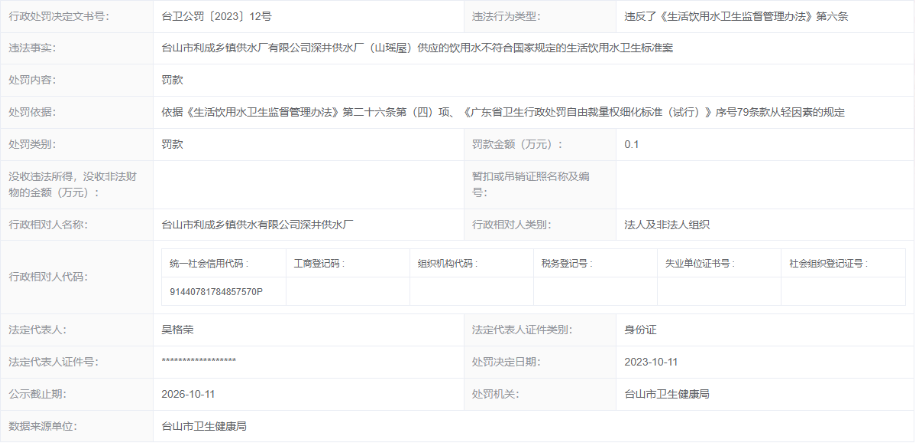
Task: Click the 工商登记码 column header
Action: point(318,264)
